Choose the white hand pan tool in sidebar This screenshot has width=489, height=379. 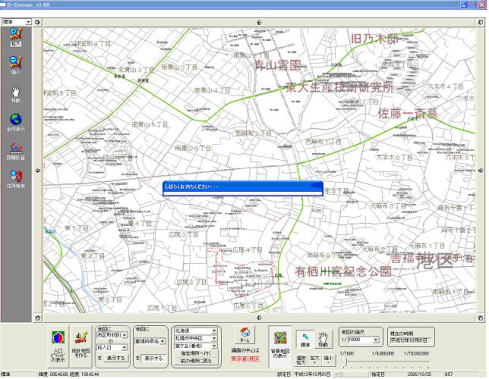[16, 94]
